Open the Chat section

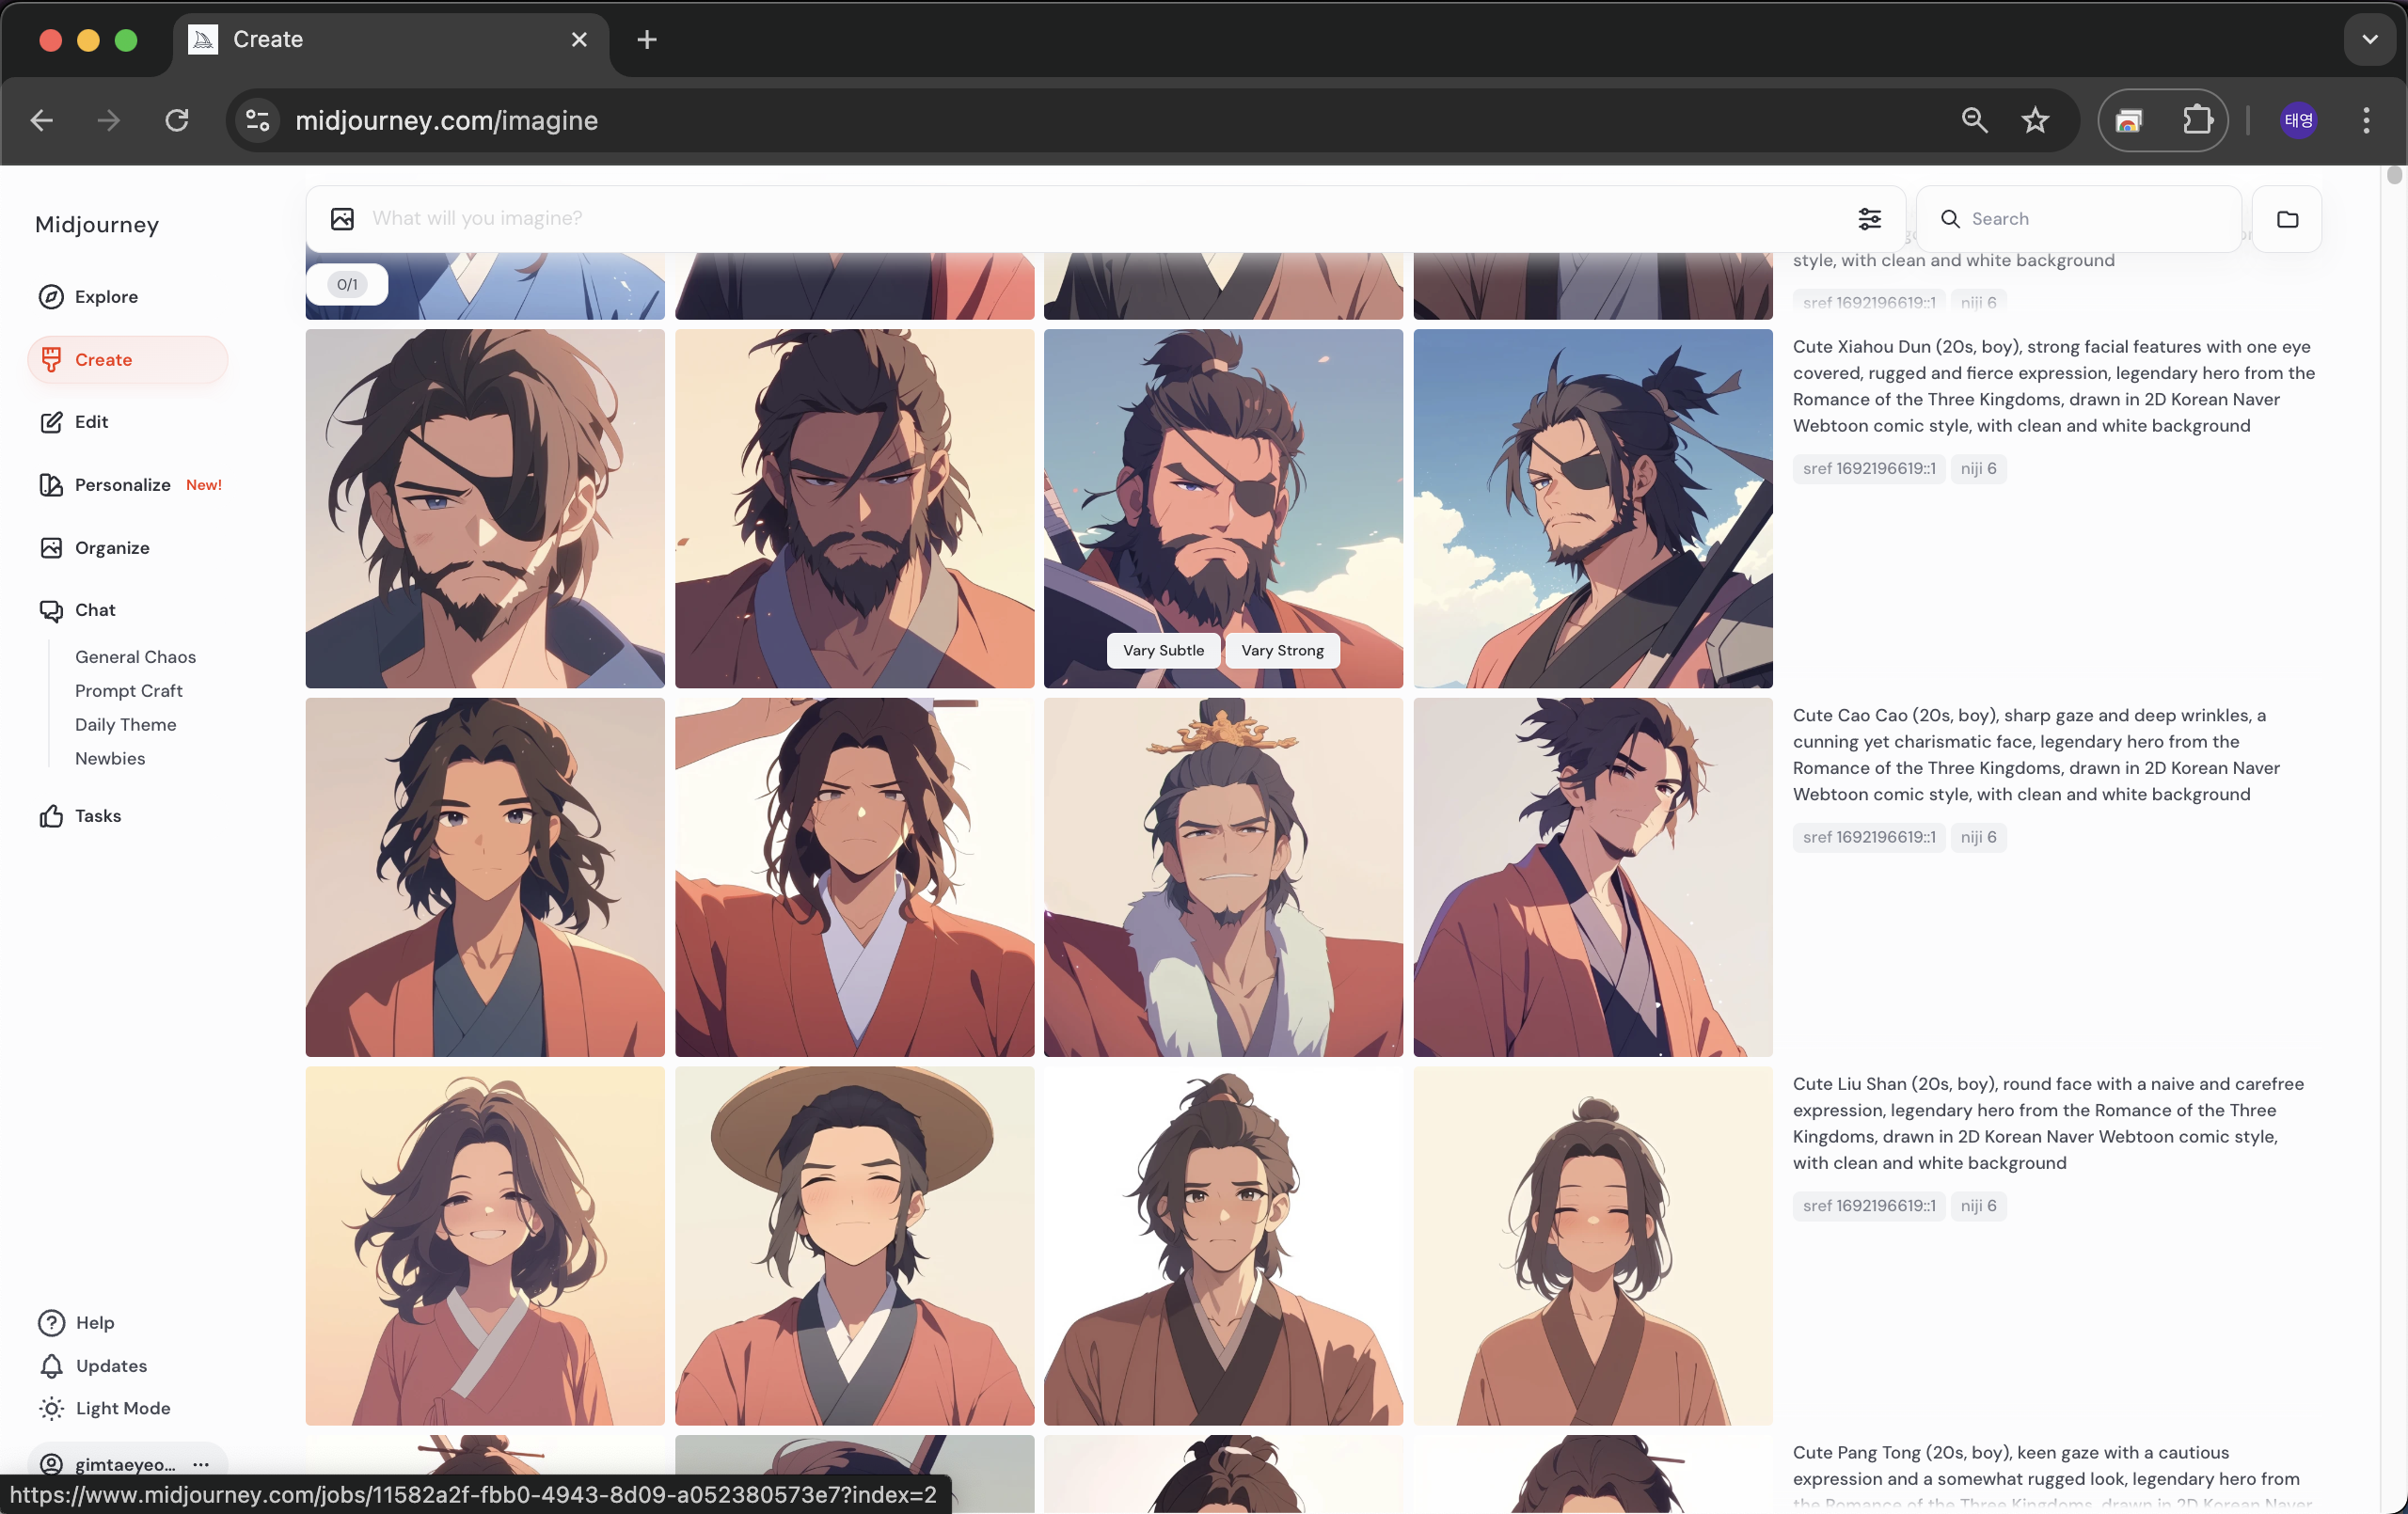pos(77,610)
